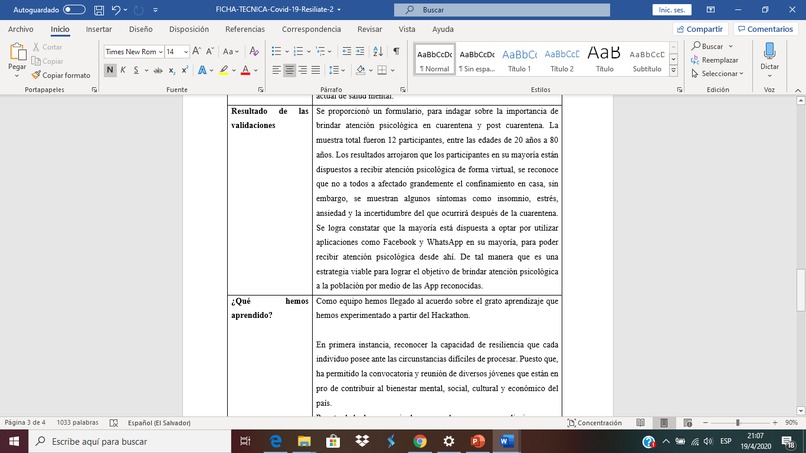Click the clear formatting icon
806x453 pixels.
[253, 51]
